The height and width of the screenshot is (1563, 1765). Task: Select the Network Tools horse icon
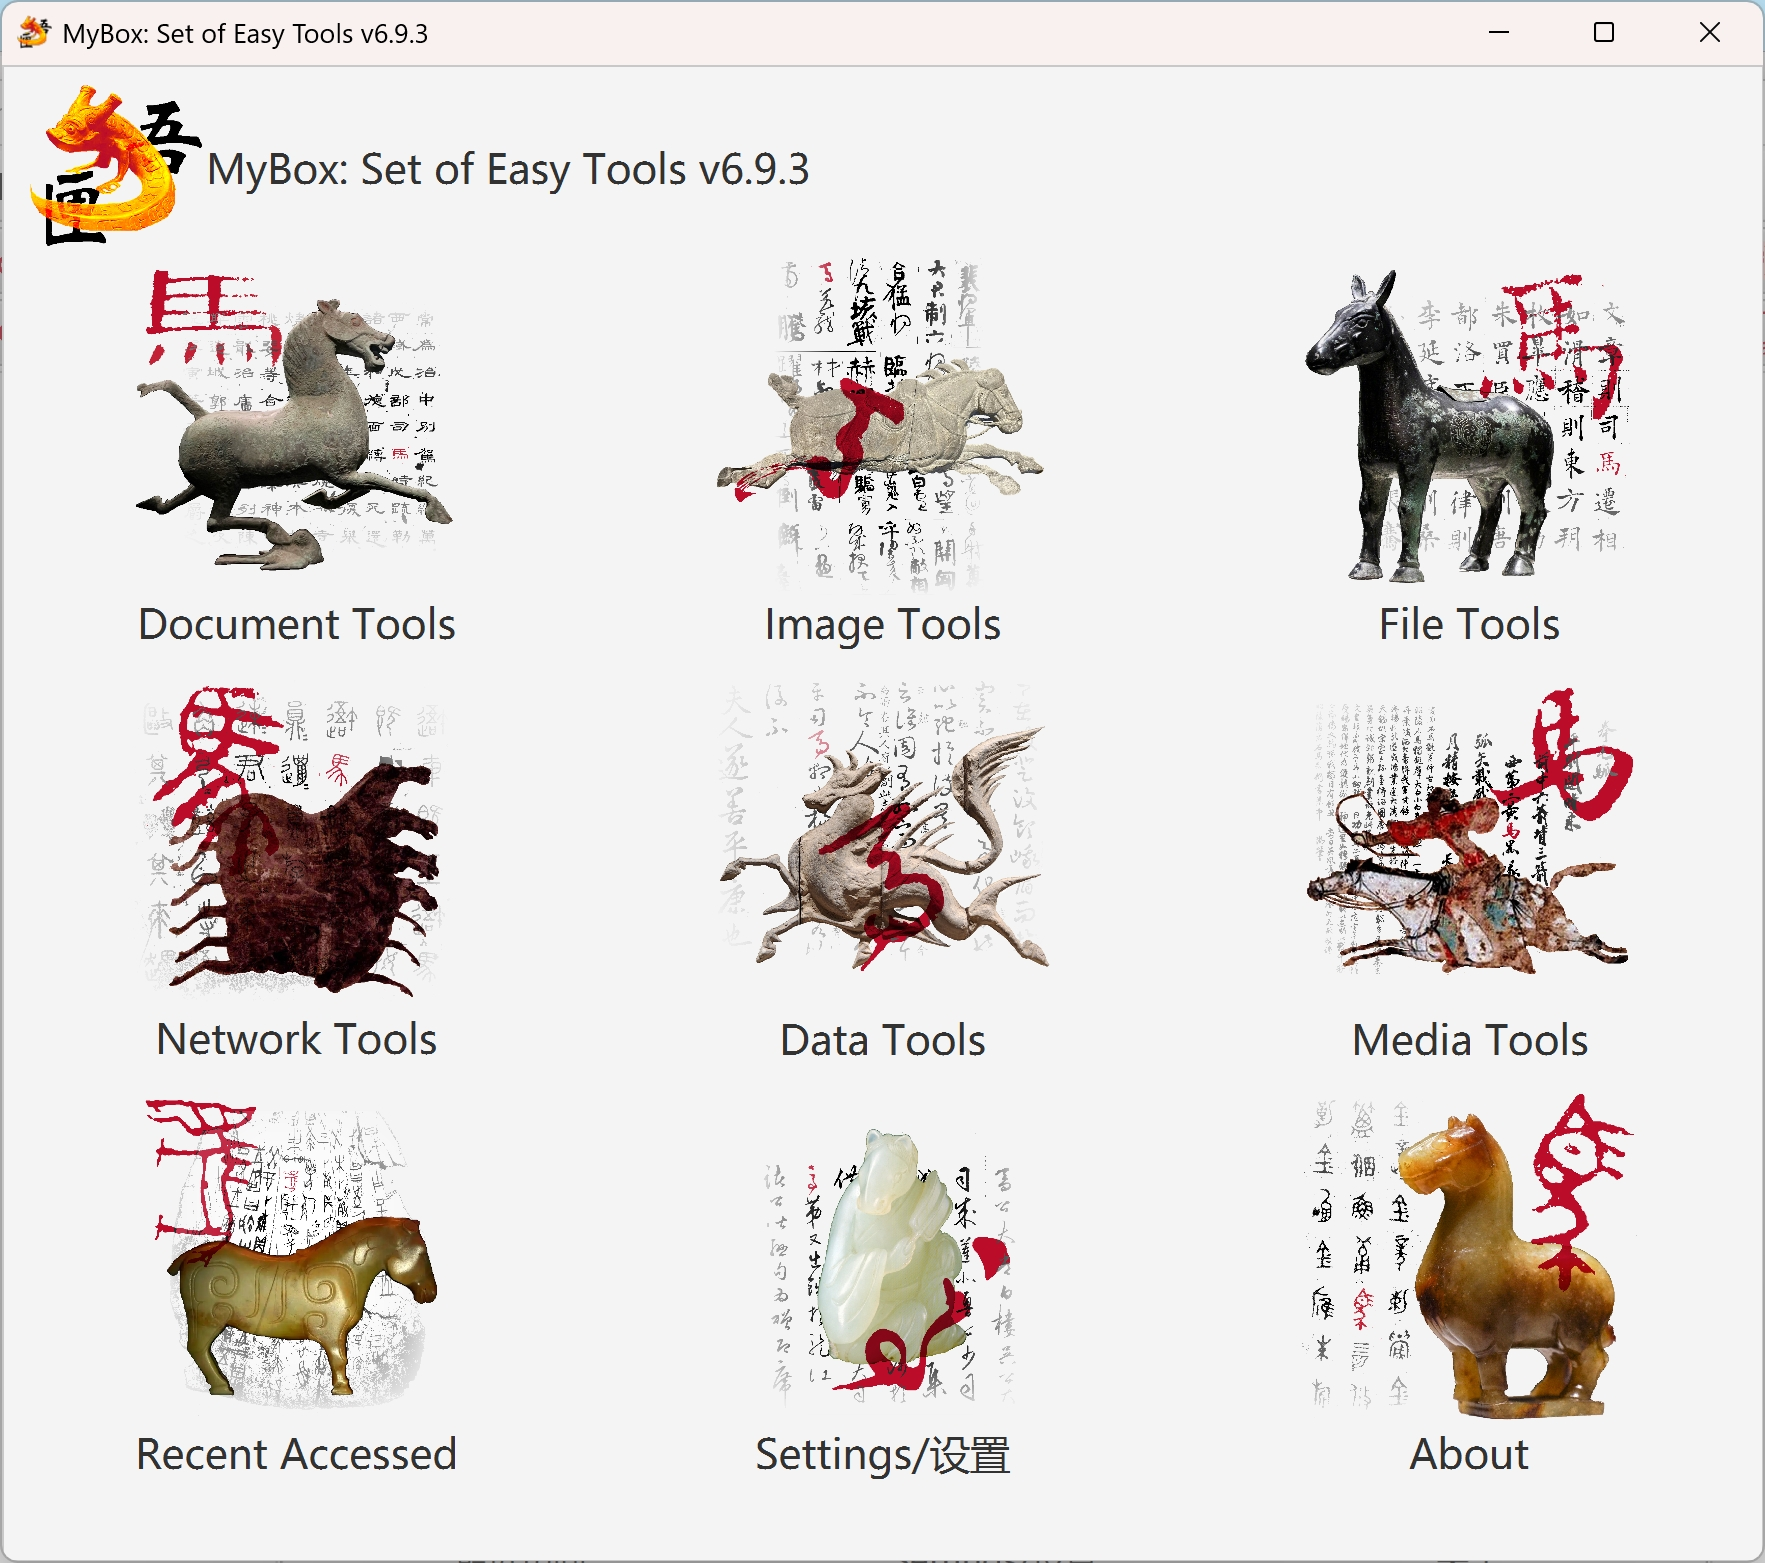coord(296,840)
